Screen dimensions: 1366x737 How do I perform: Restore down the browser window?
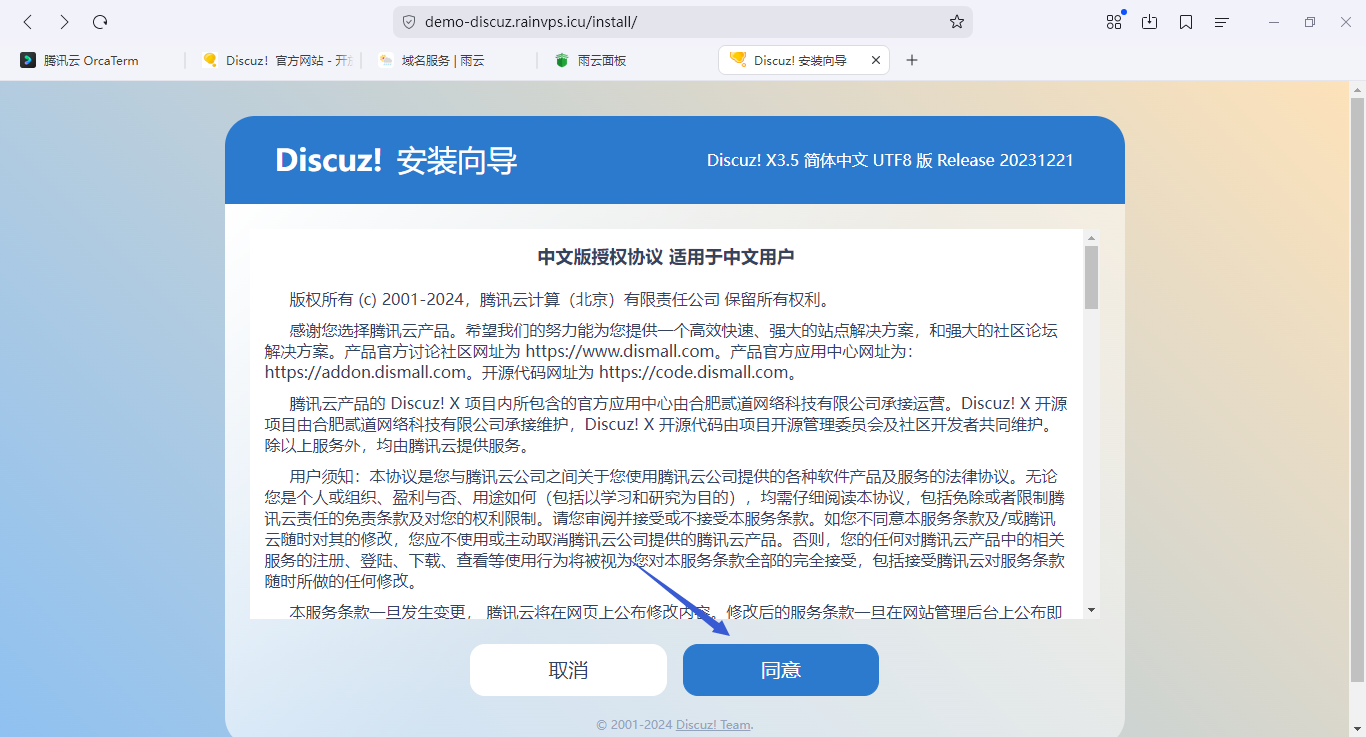tap(1310, 22)
